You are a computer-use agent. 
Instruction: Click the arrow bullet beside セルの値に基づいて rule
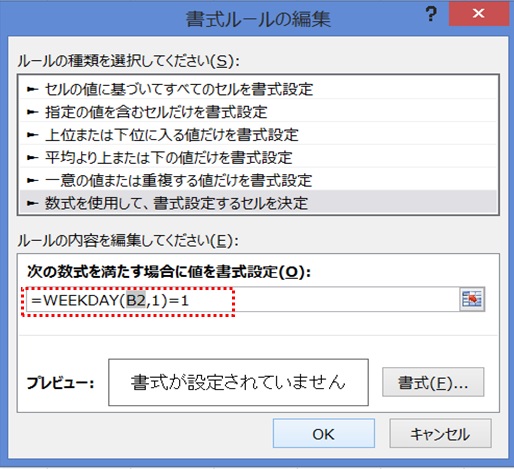point(32,89)
